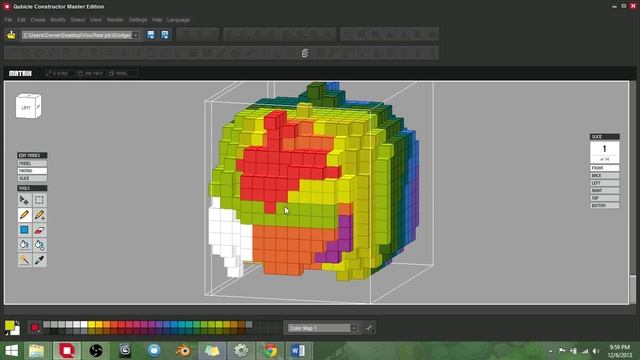Set slice direction to RIGHT
640x360 pixels.
(604, 190)
